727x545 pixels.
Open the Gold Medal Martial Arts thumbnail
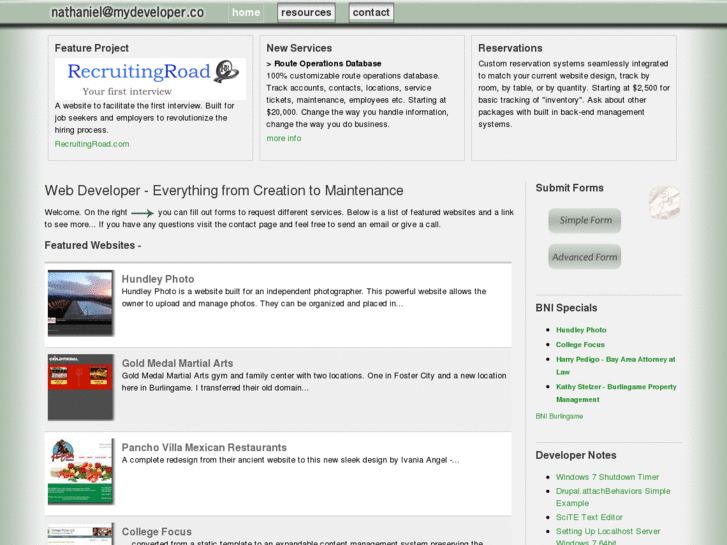click(x=81, y=387)
